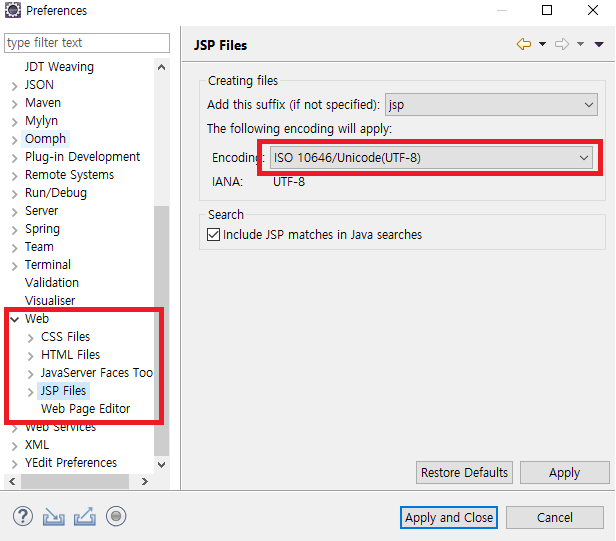The height and width of the screenshot is (541, 616).
Task: Open the forward history dropdown arrow
Action: point(580,44)
